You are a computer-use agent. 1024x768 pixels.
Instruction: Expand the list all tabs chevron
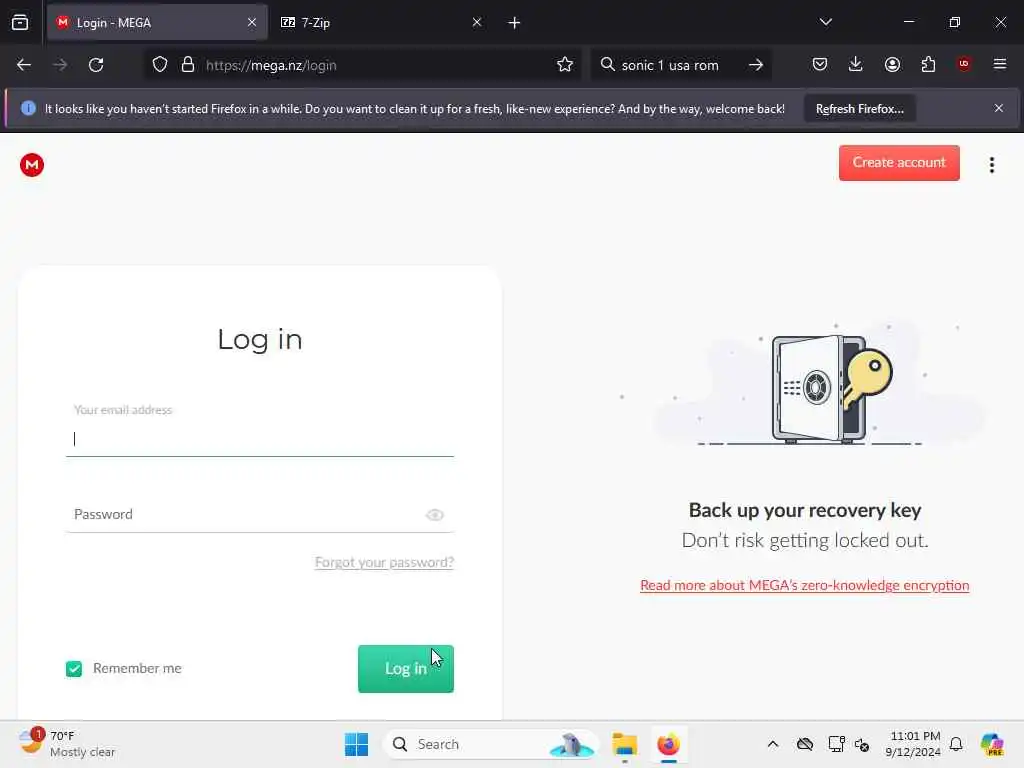pyautogui.click(x=826, y=22)
